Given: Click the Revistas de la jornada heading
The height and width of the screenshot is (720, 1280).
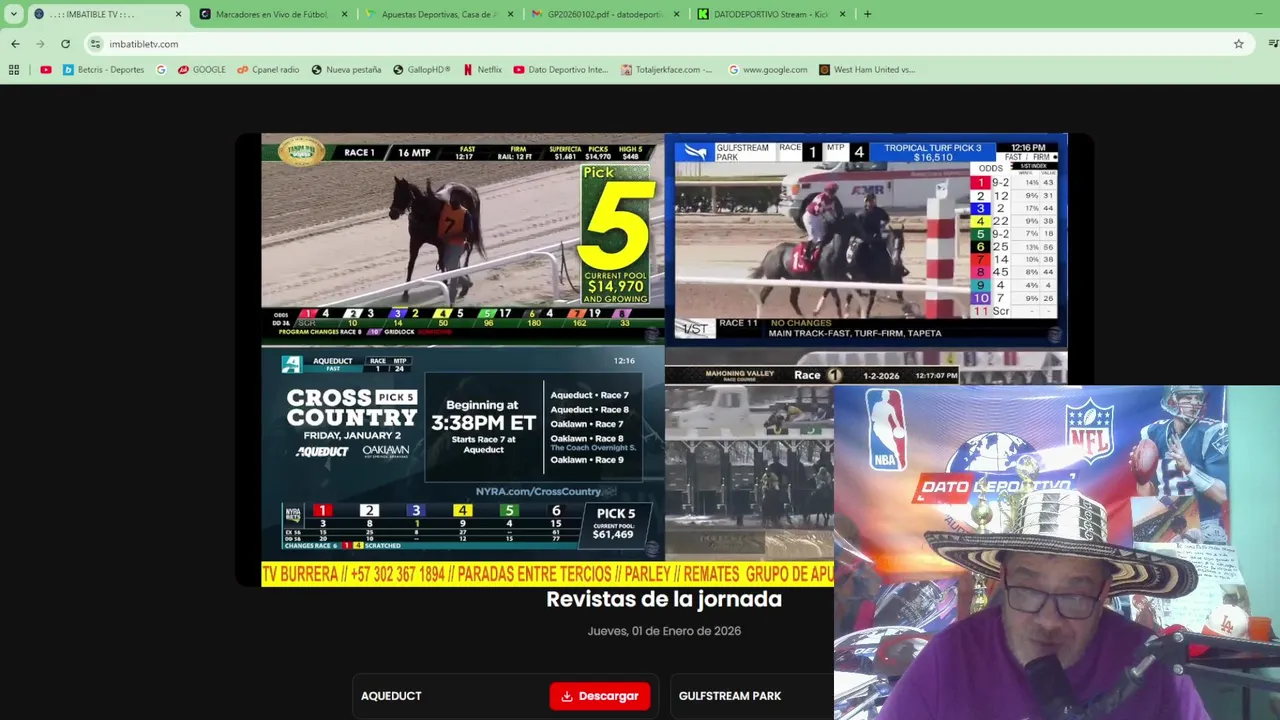Looking at the screenshot, I should (664, 599).
